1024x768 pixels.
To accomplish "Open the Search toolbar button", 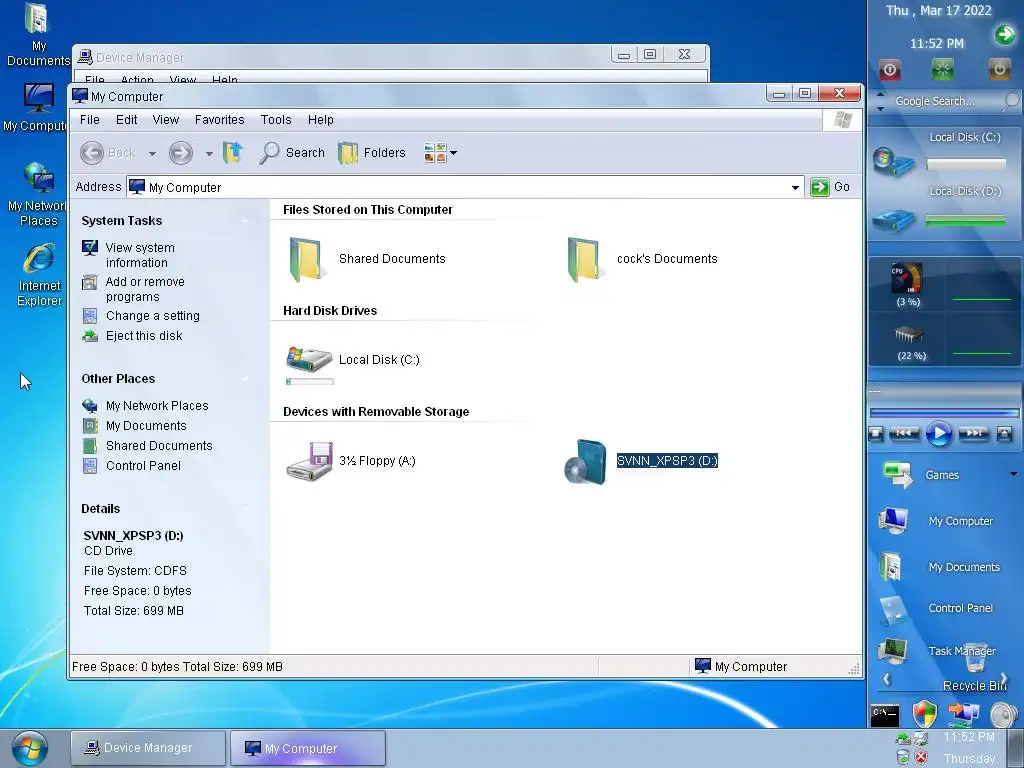I will 292,153.
